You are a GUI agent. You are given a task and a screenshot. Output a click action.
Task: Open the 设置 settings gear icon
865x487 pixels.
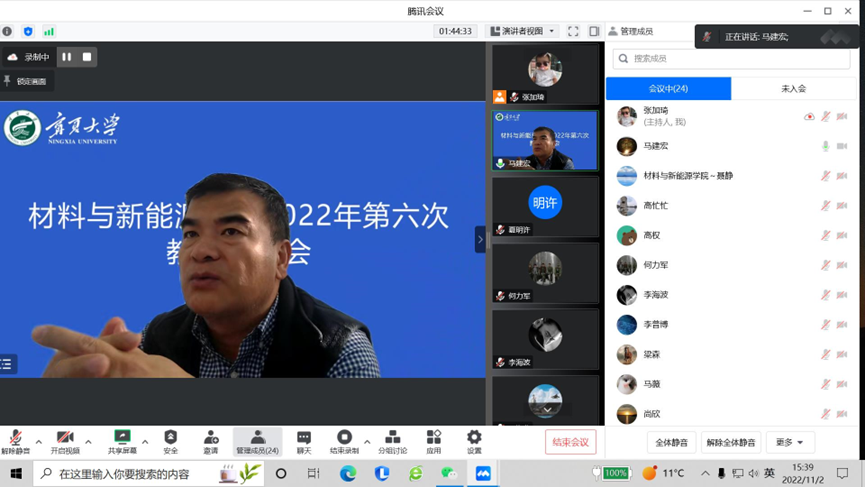tap(474, 438)
